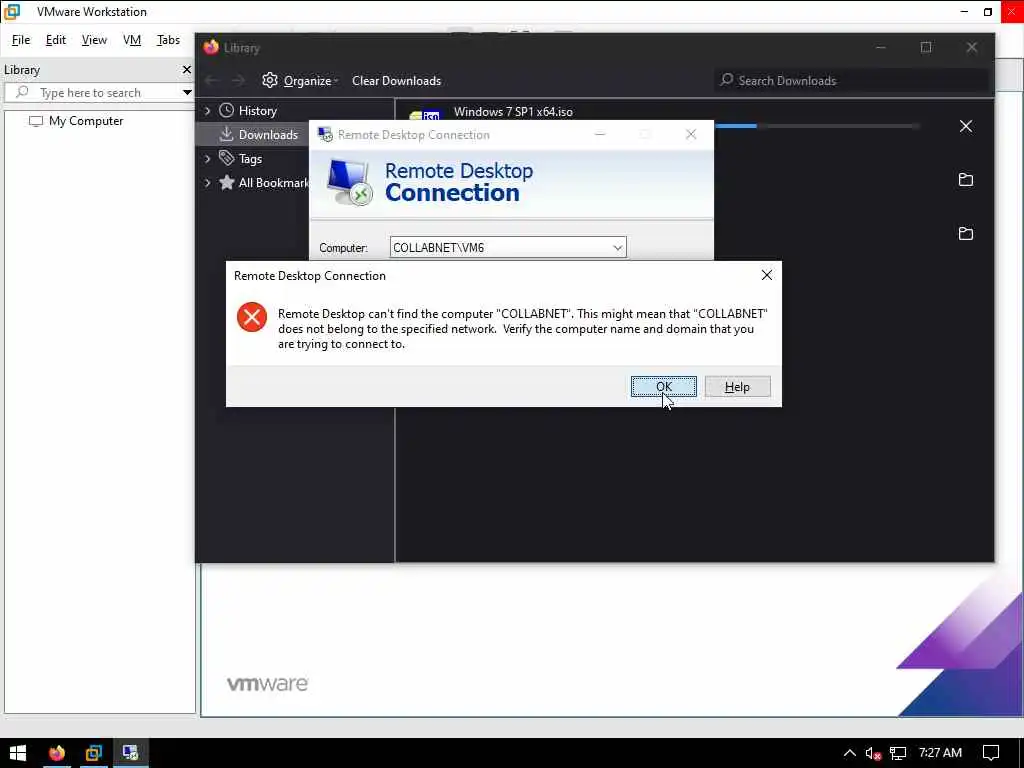Open the VMware VM menu
Screen dimensions: 1024x768
click(132, 40)
